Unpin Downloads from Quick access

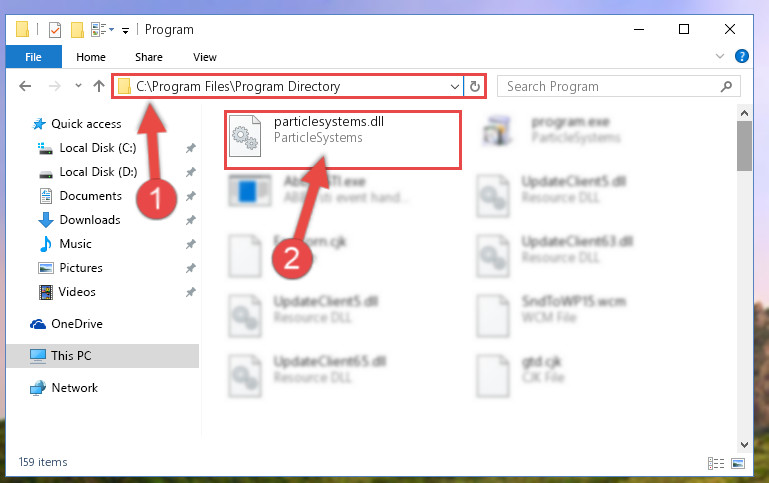190,220
